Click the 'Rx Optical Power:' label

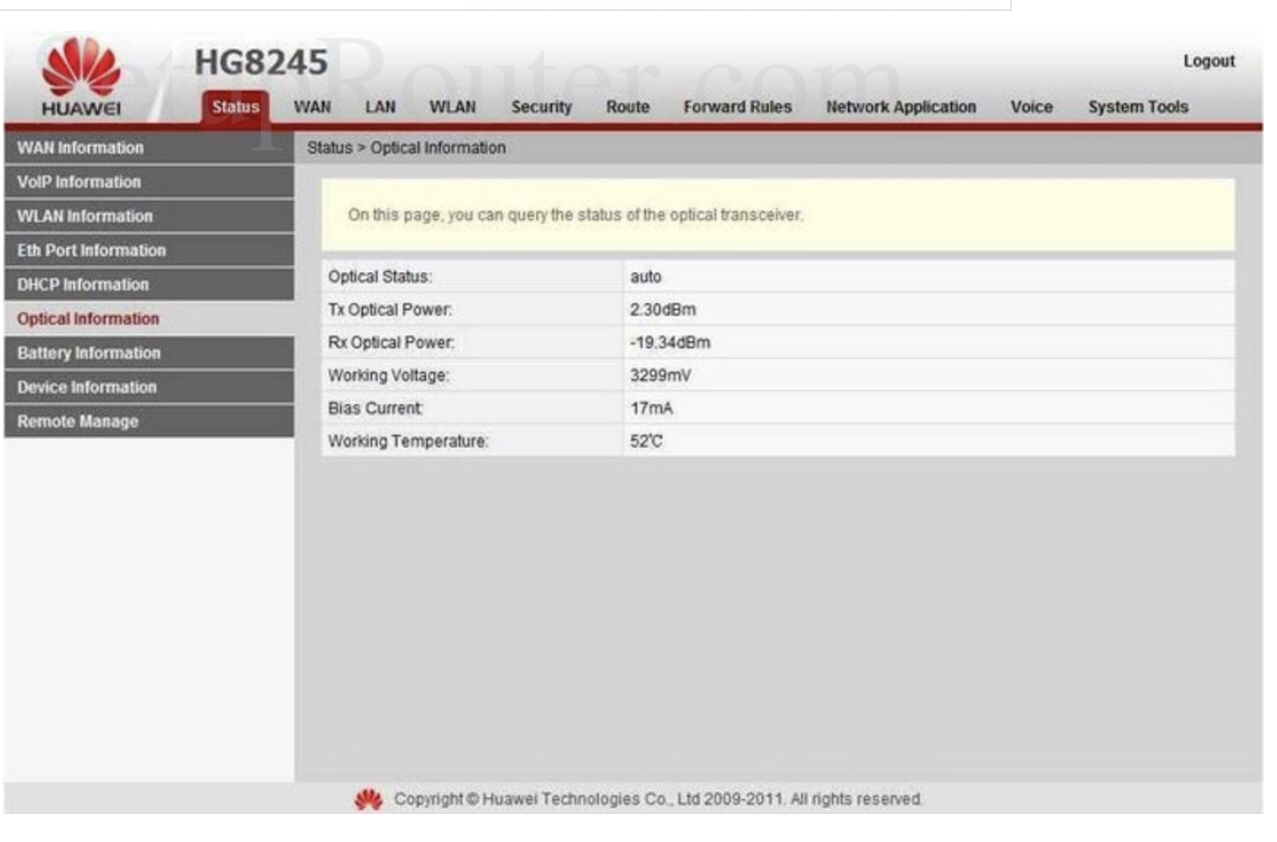(392, 343)
